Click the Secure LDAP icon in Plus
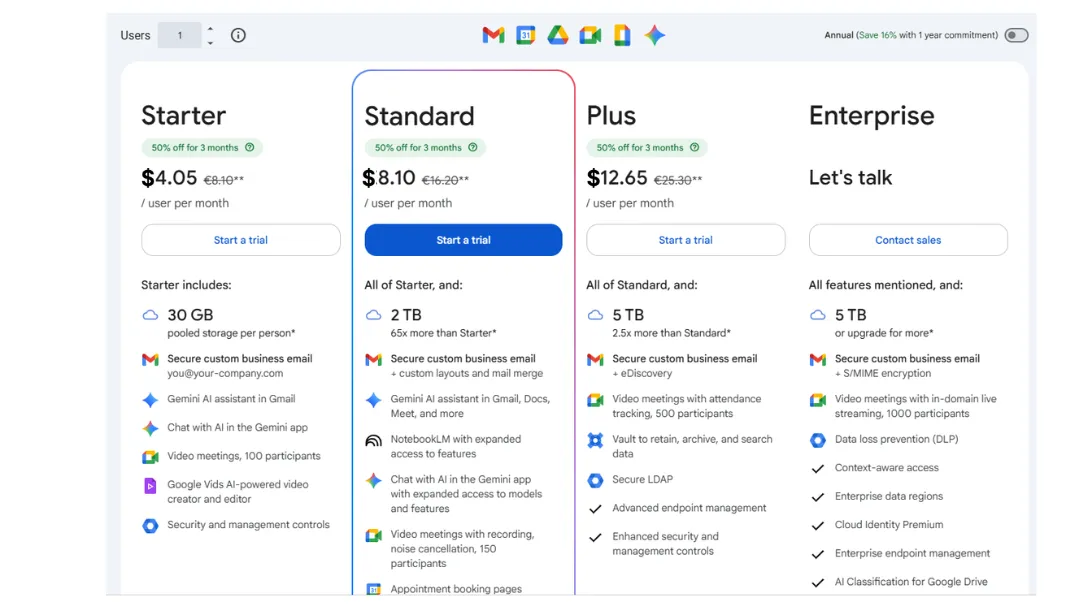 [x=595, y=480]
